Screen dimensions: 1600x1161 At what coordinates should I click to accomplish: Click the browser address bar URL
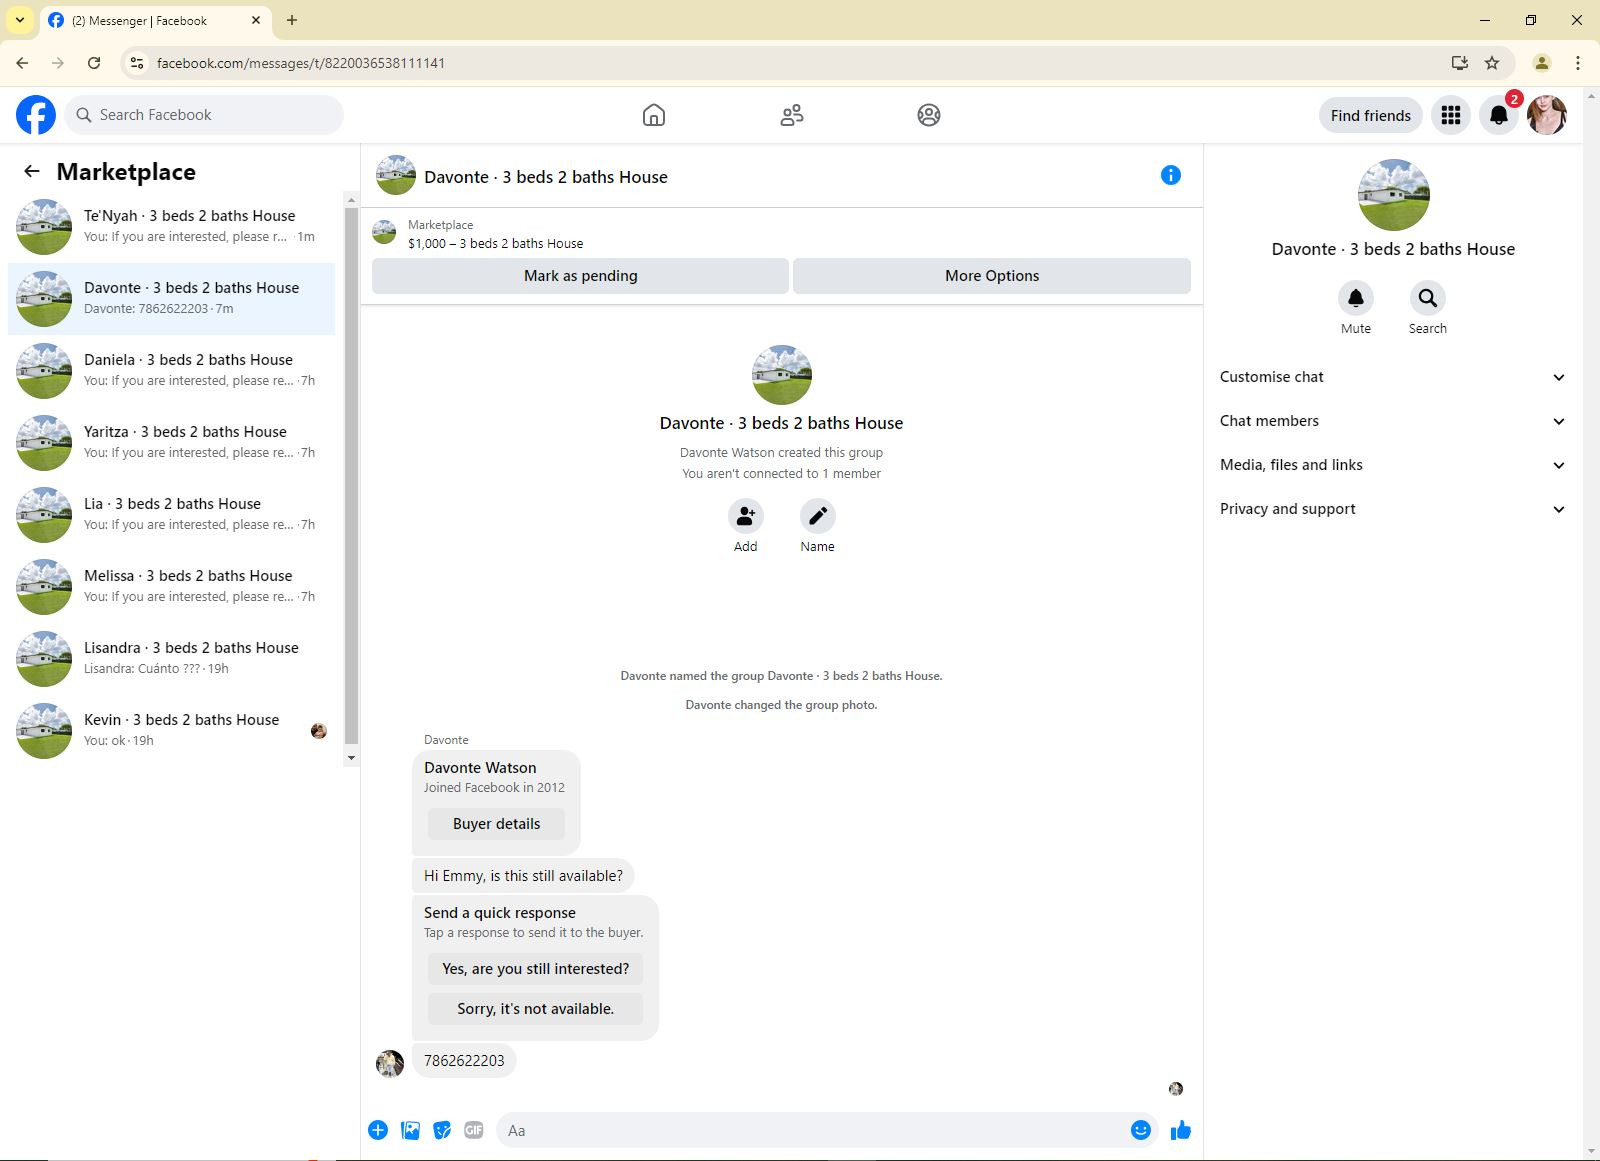click(301, 63)
